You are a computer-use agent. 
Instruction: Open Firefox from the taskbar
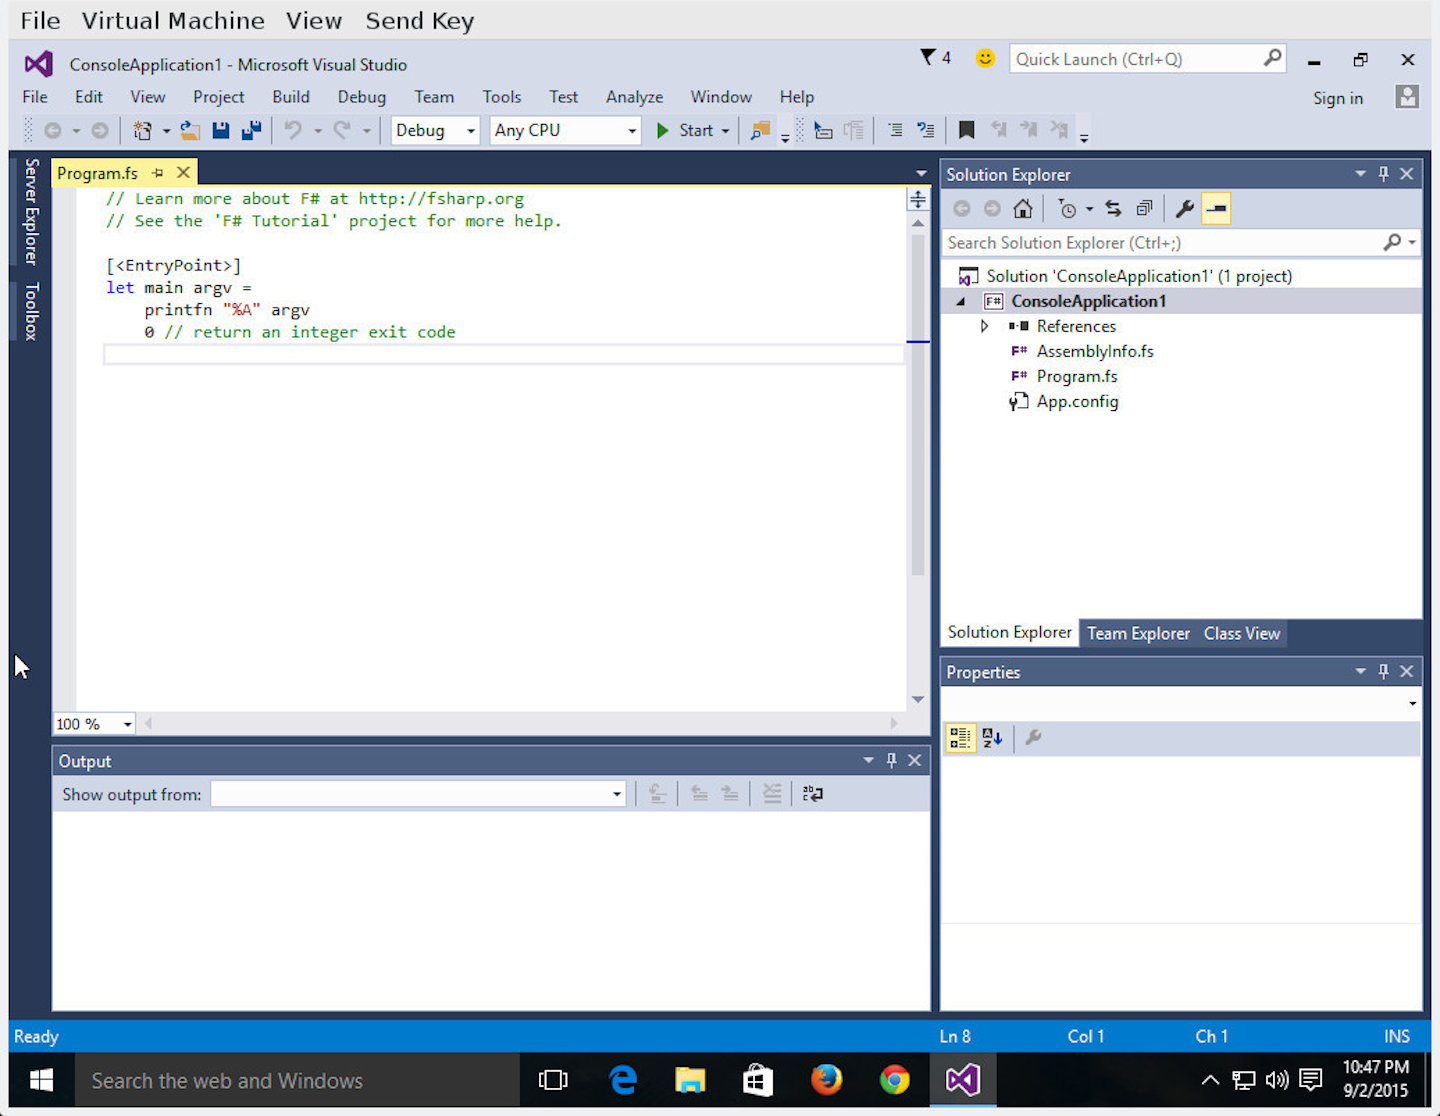(x=826, y=1080)
